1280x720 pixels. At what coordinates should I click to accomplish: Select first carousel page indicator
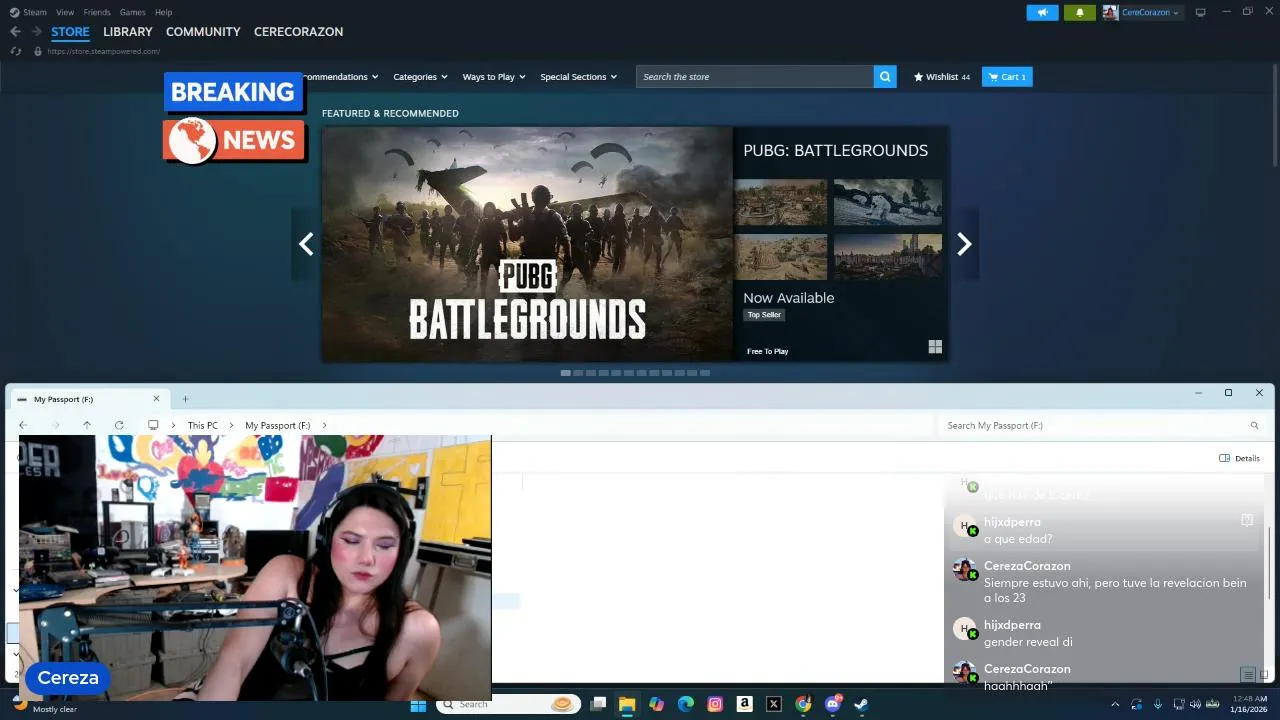[x=566, y=373]
